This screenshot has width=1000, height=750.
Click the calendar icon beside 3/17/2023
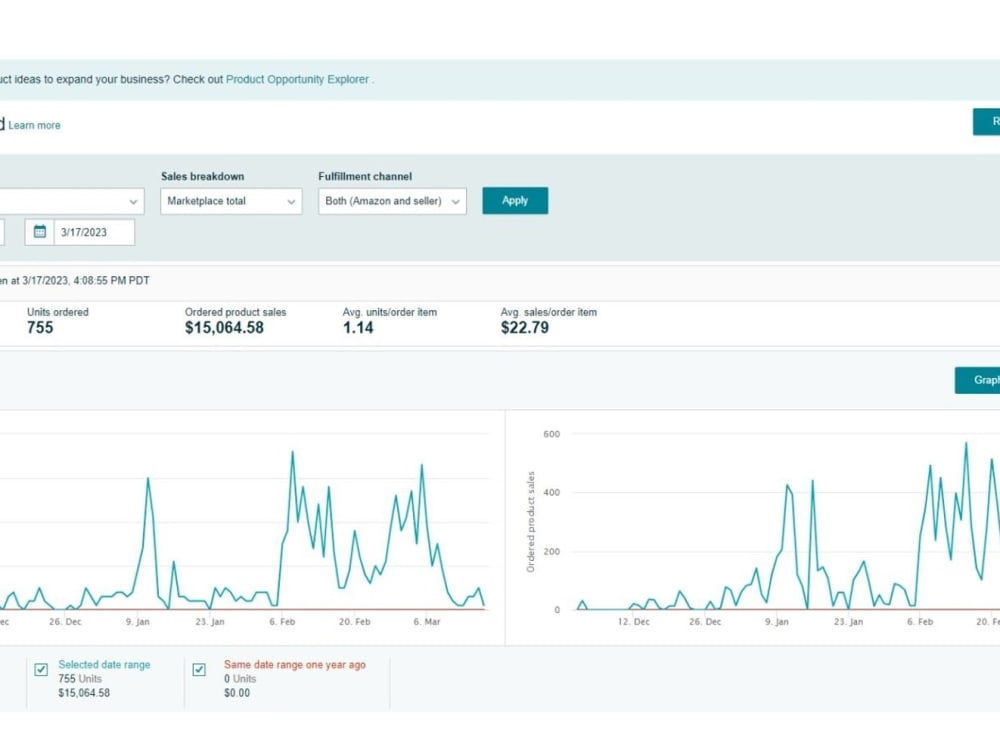tap(40, 232)
